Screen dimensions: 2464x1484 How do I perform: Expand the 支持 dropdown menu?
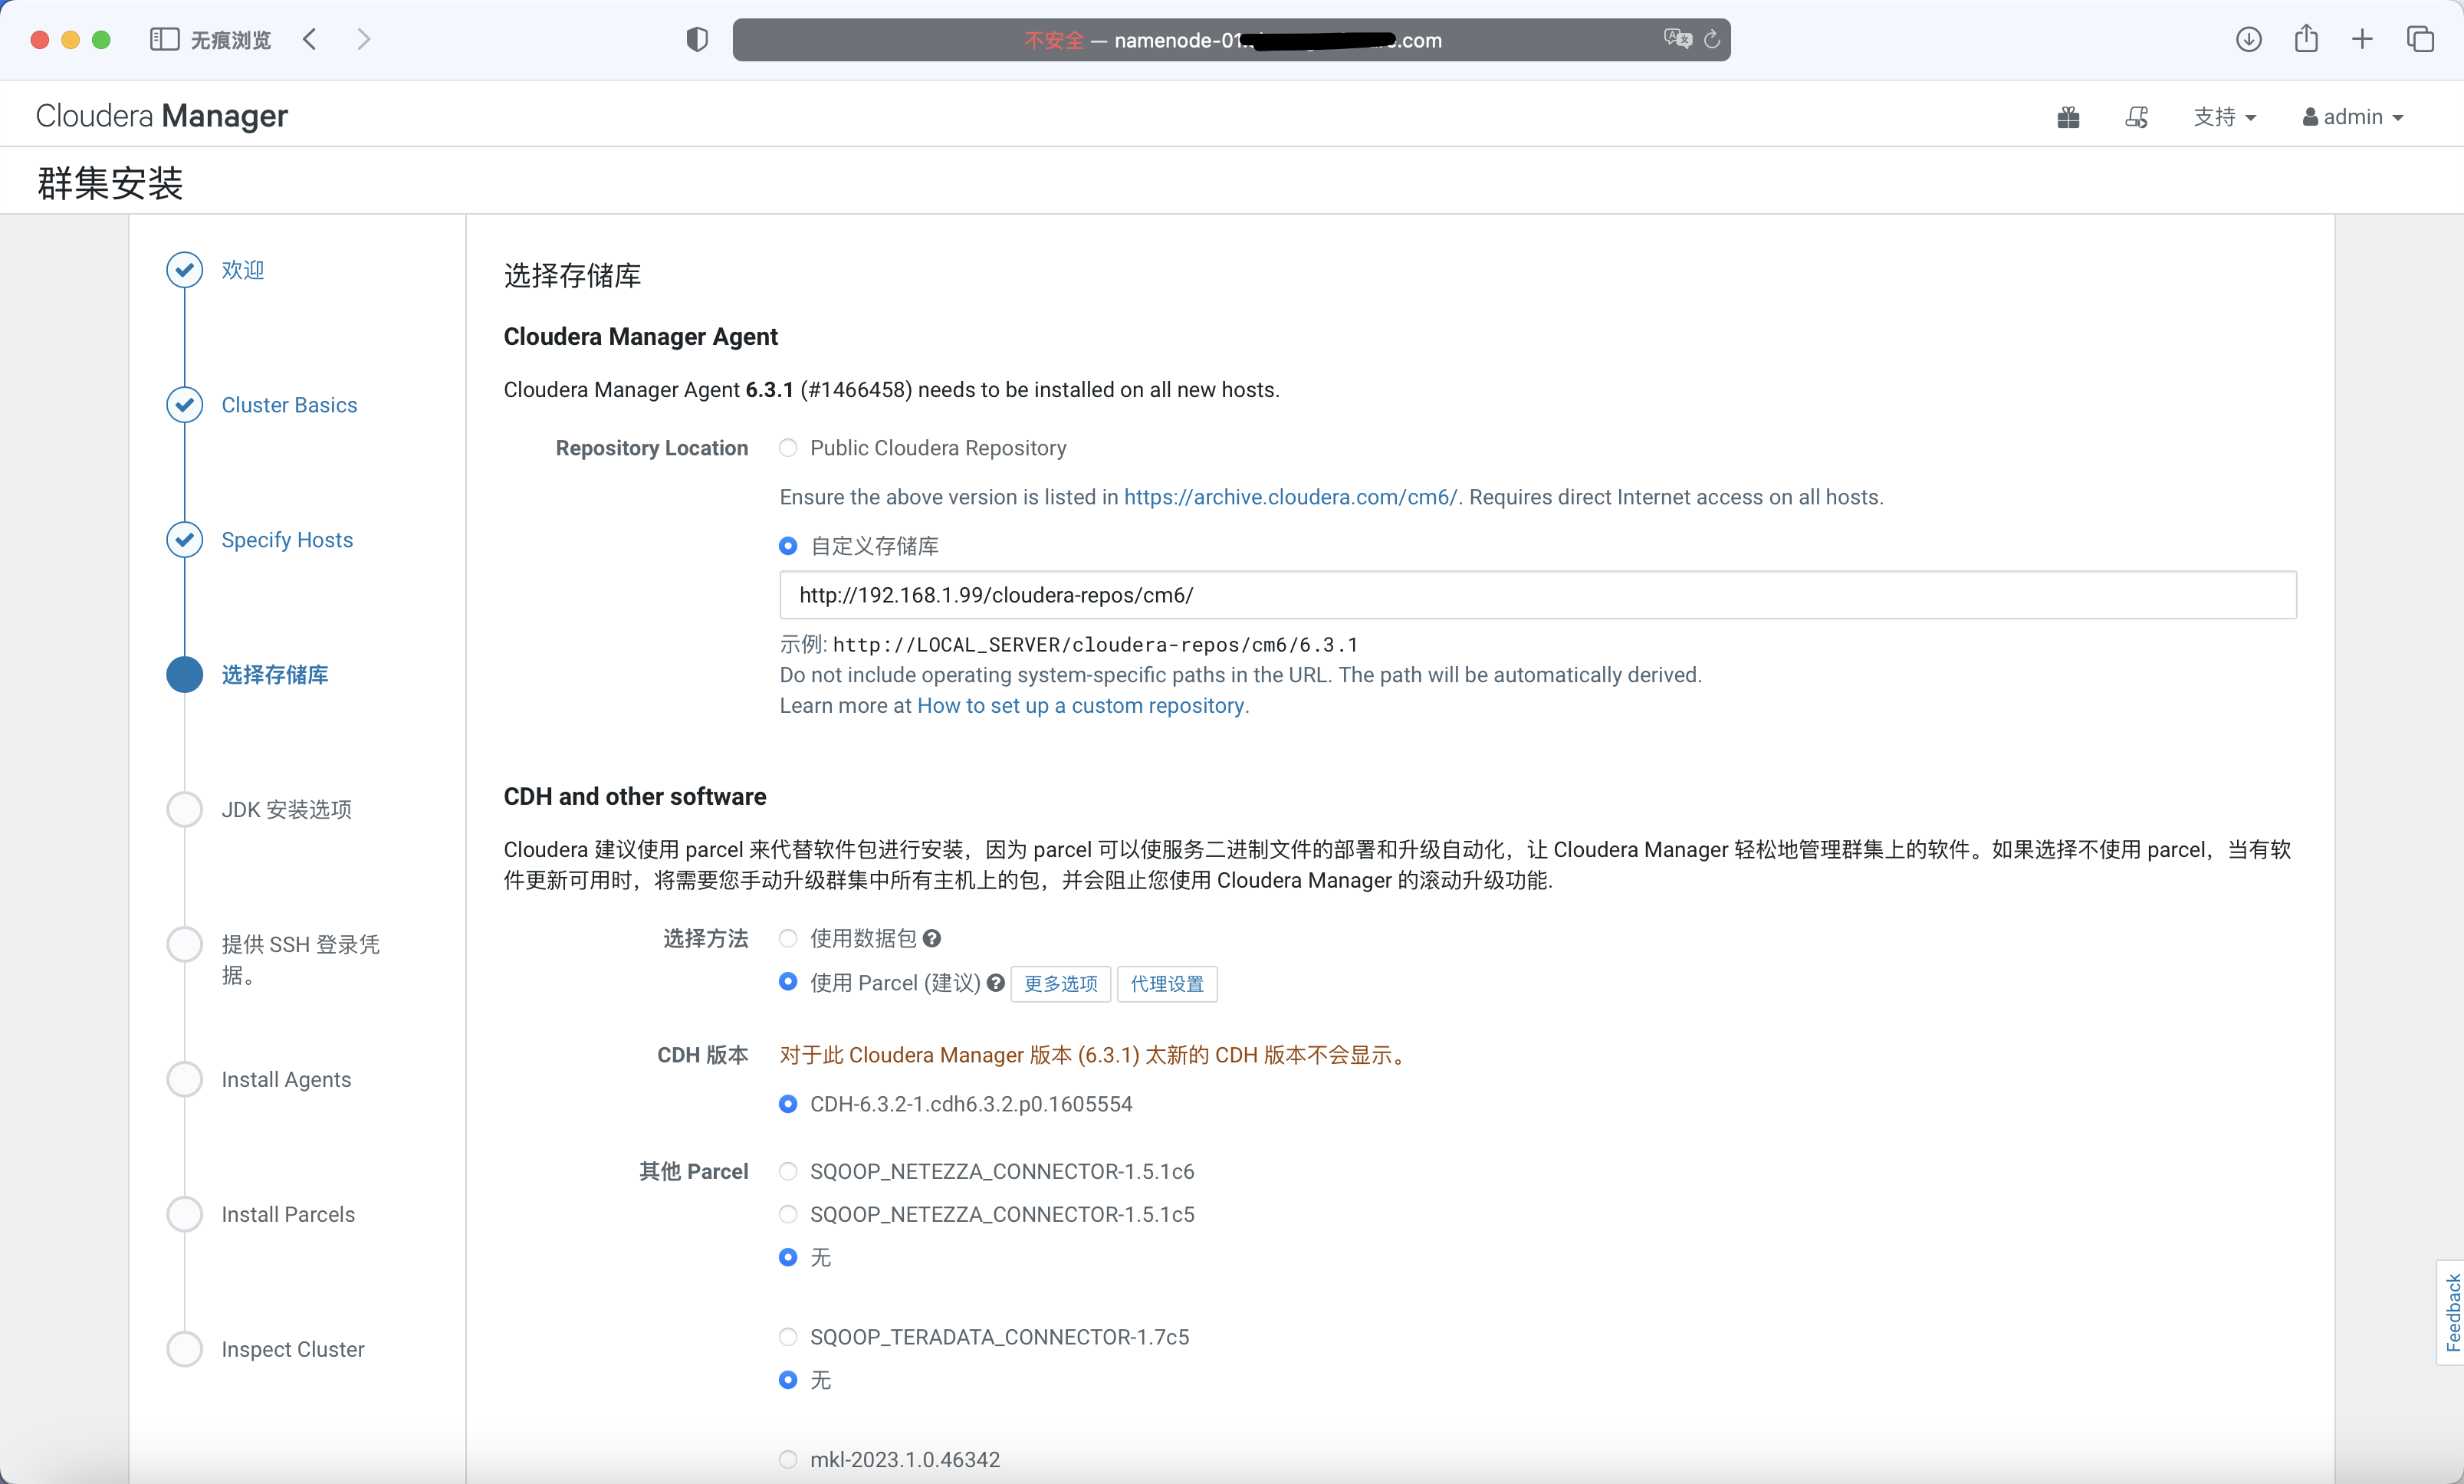(x=2224, y=117)
